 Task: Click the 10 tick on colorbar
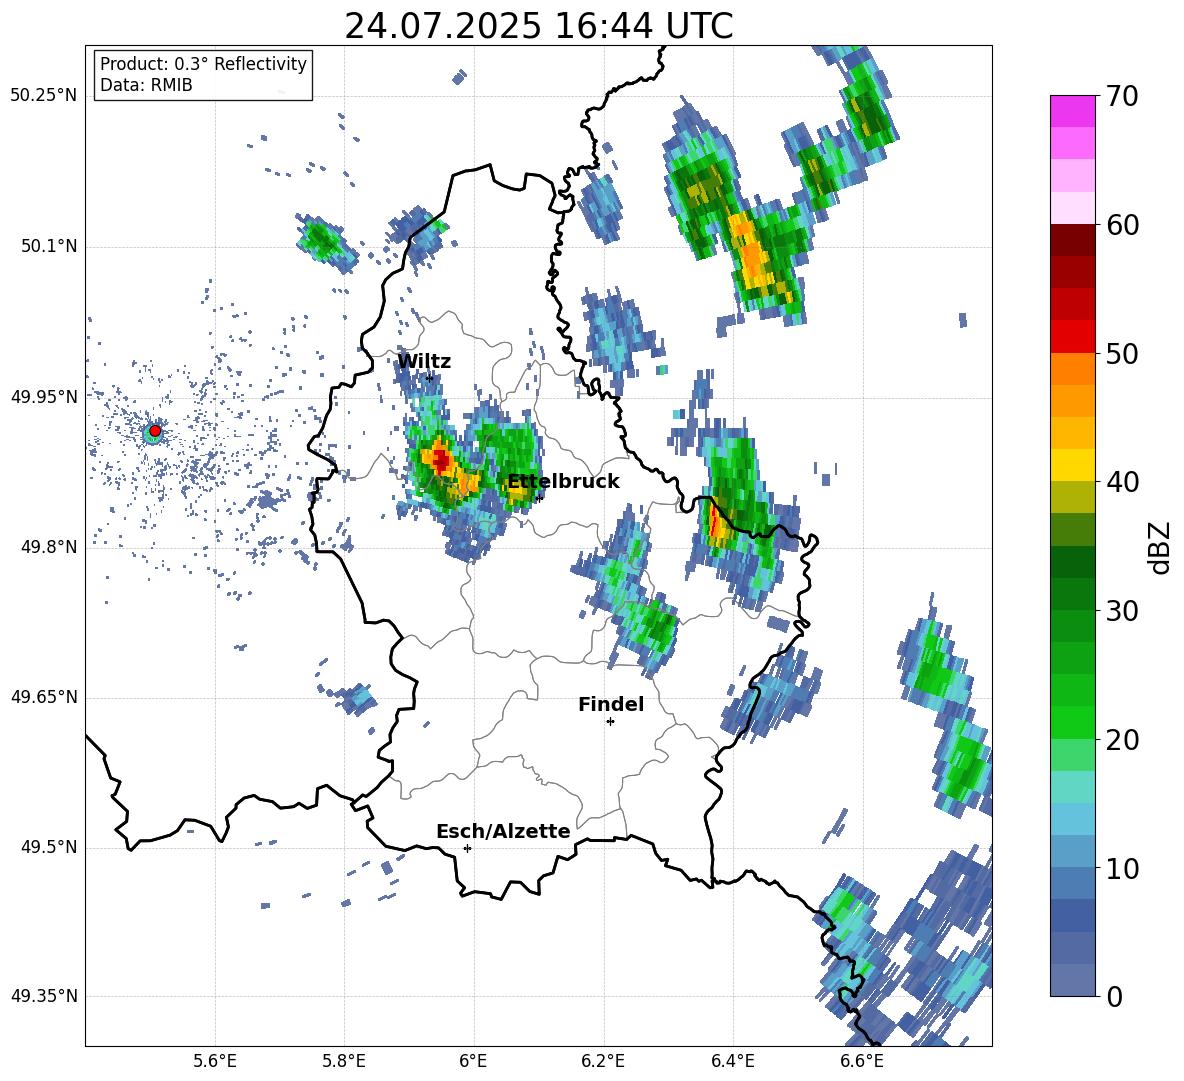[x=1121, y=869]
